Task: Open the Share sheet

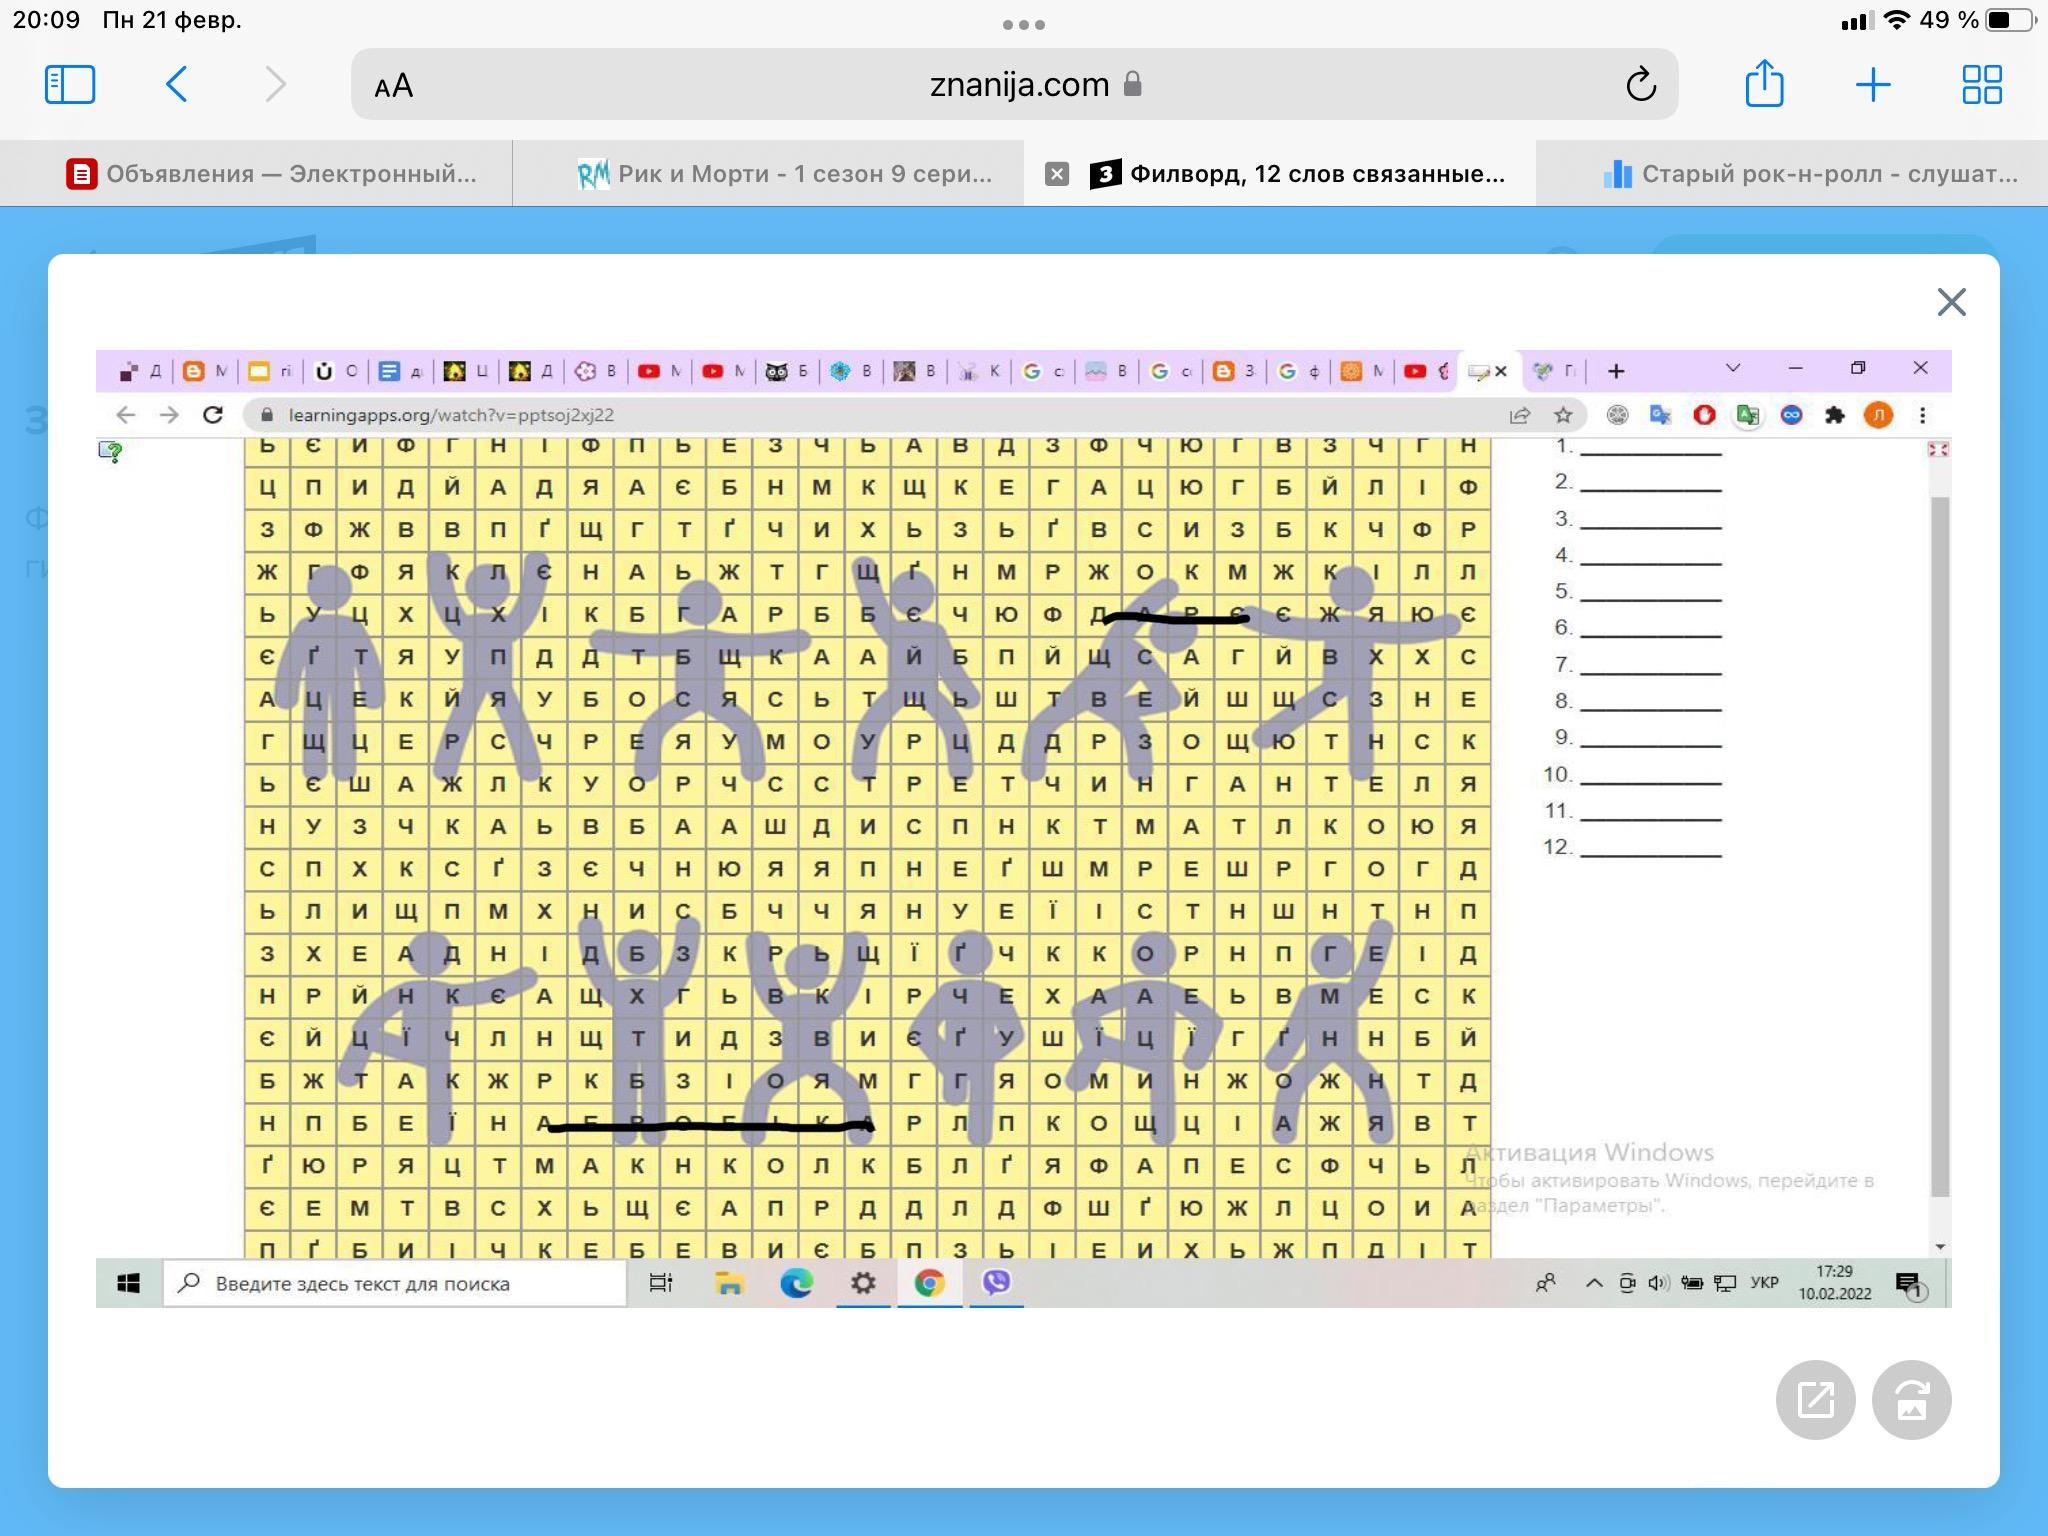Action: pos(1764,84)
